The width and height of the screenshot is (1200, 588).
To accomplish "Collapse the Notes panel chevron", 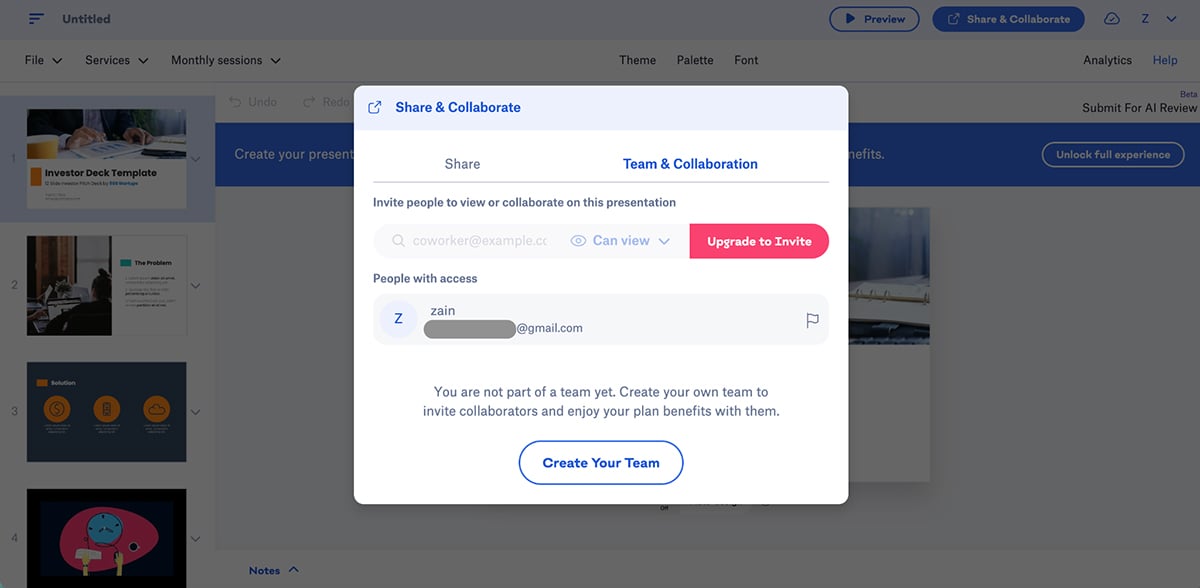I will coord(294,569).
